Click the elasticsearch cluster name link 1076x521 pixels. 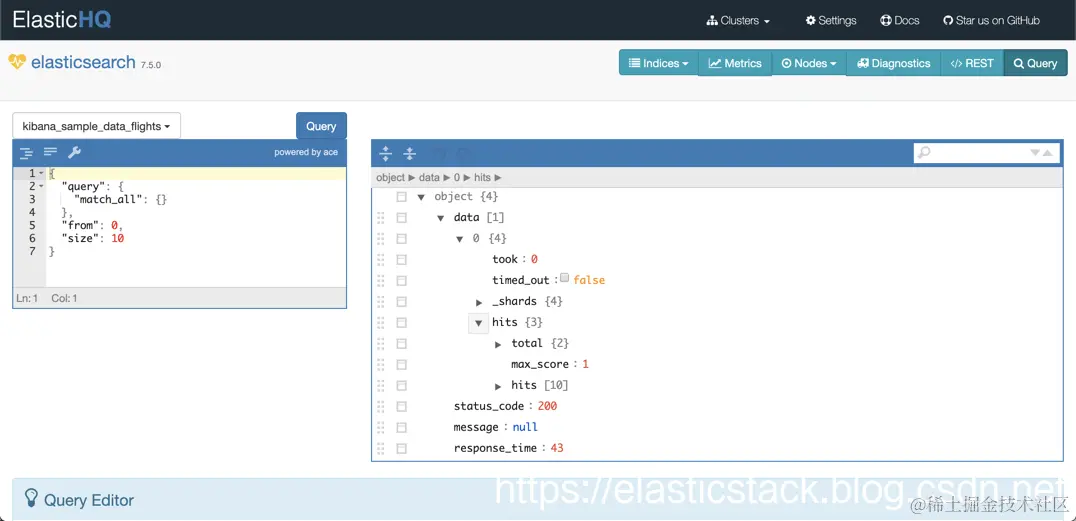(x=83, y=62)
